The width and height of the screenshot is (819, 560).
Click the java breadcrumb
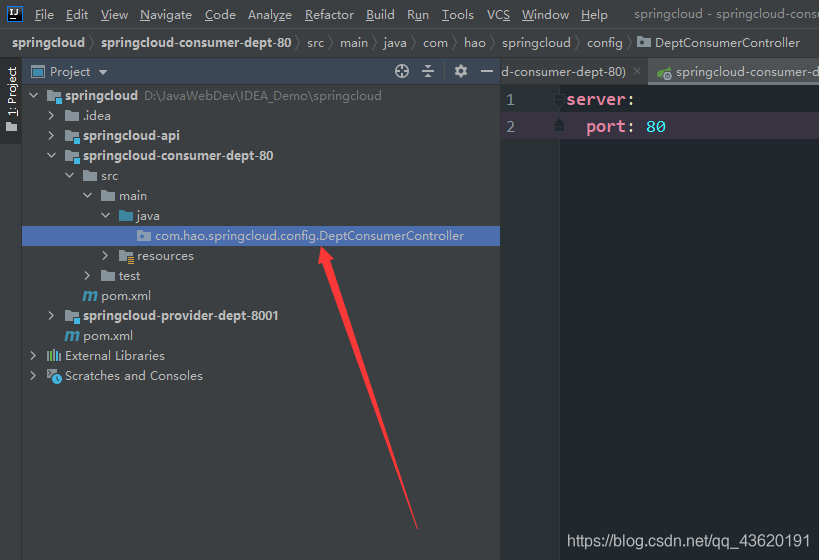click(x=395, y=43)
